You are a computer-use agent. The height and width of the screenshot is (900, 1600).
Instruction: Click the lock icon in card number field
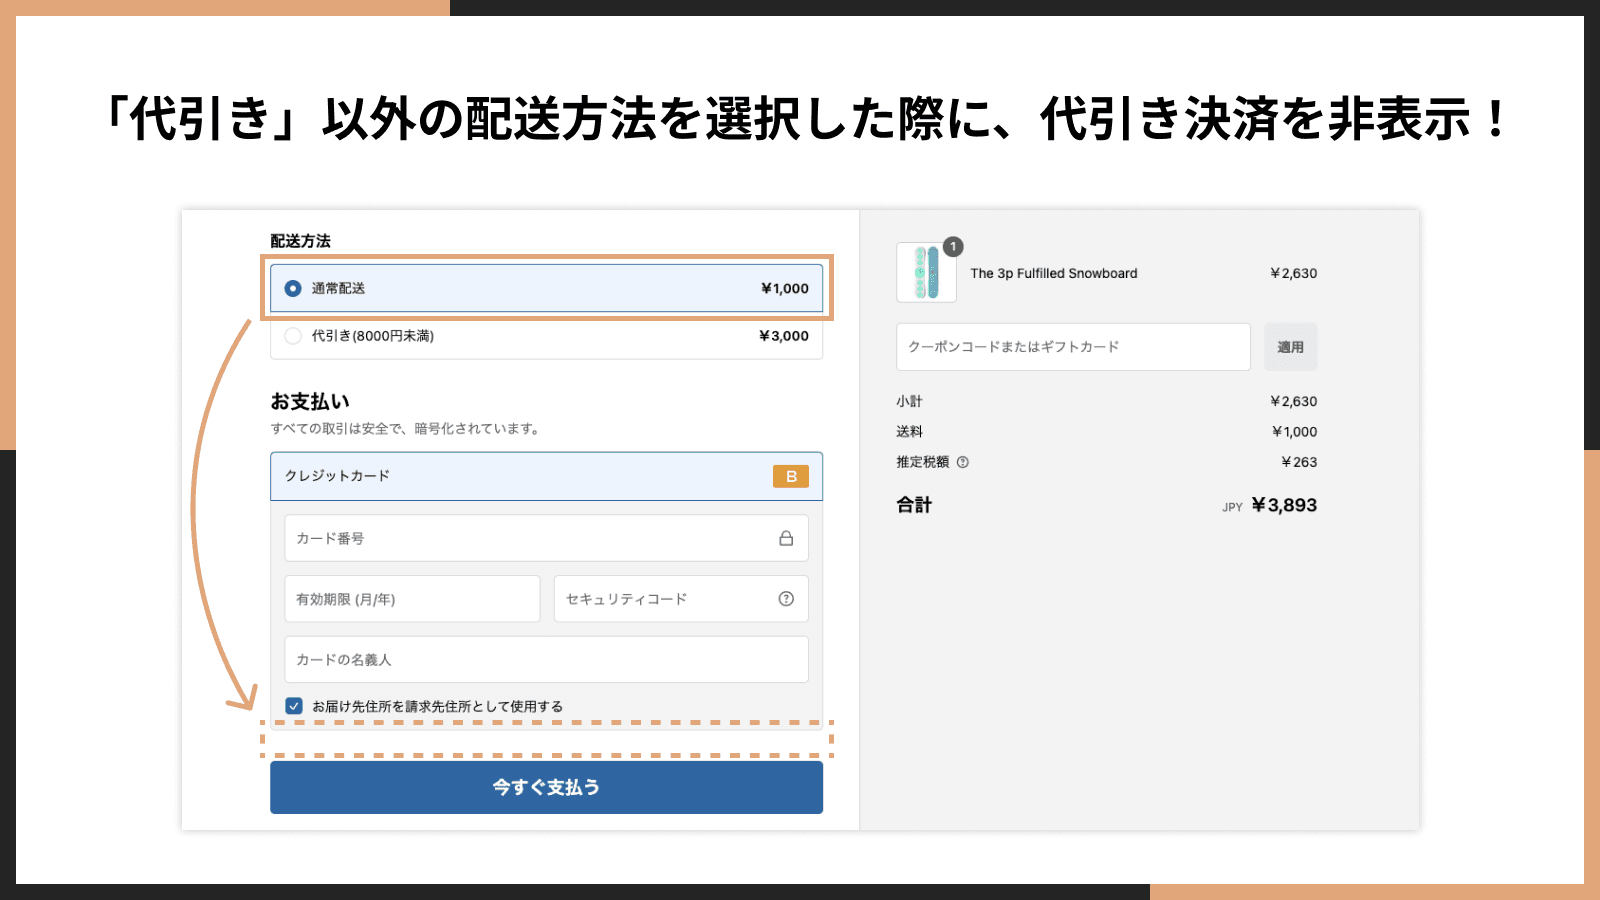point(786,538)
